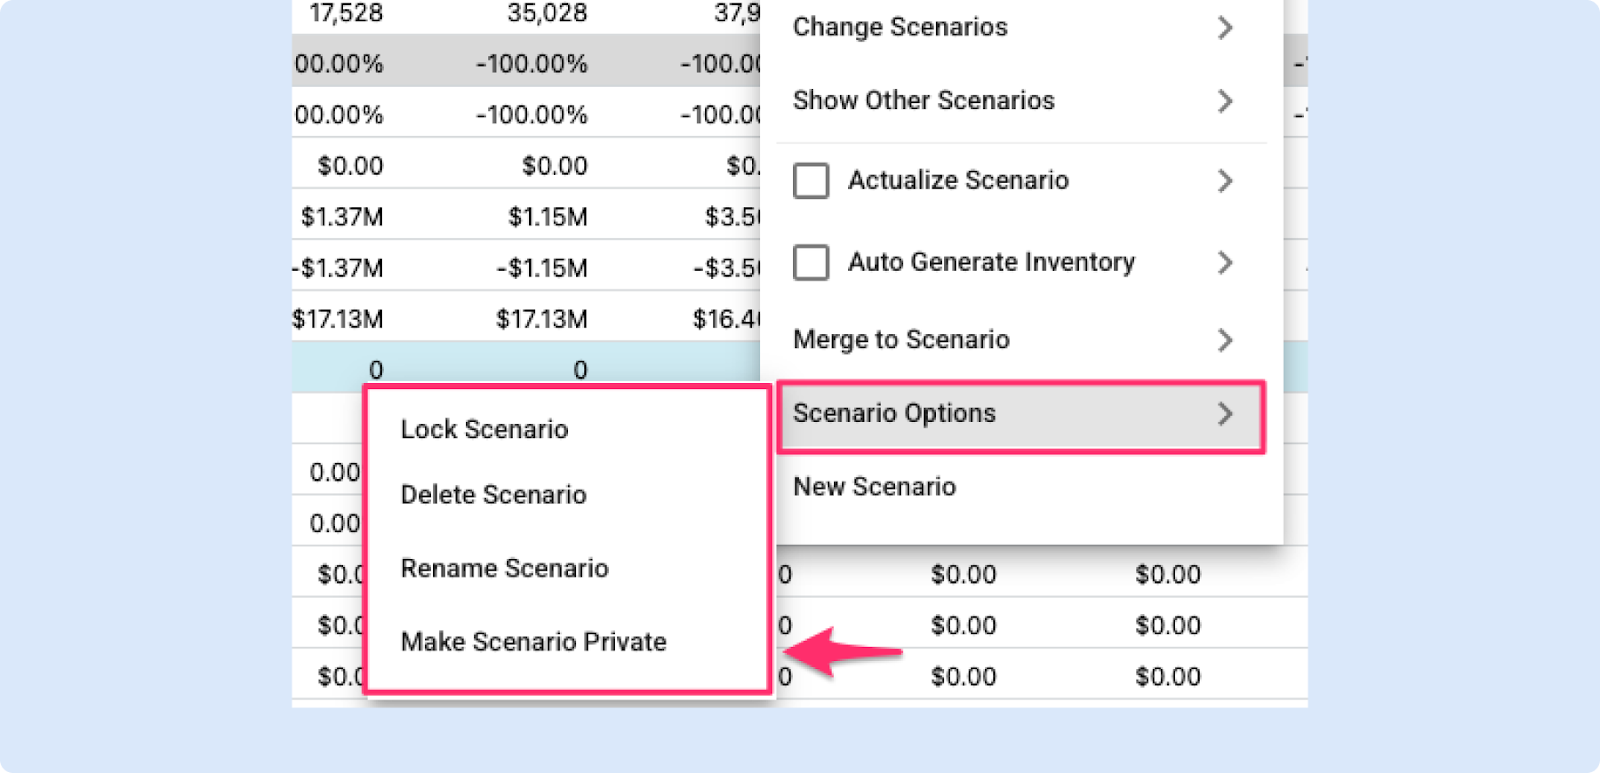Click the arrow next to Auto Generate Inventory
Screen dimensions: 1600x773
click(x=1225, y=262)
